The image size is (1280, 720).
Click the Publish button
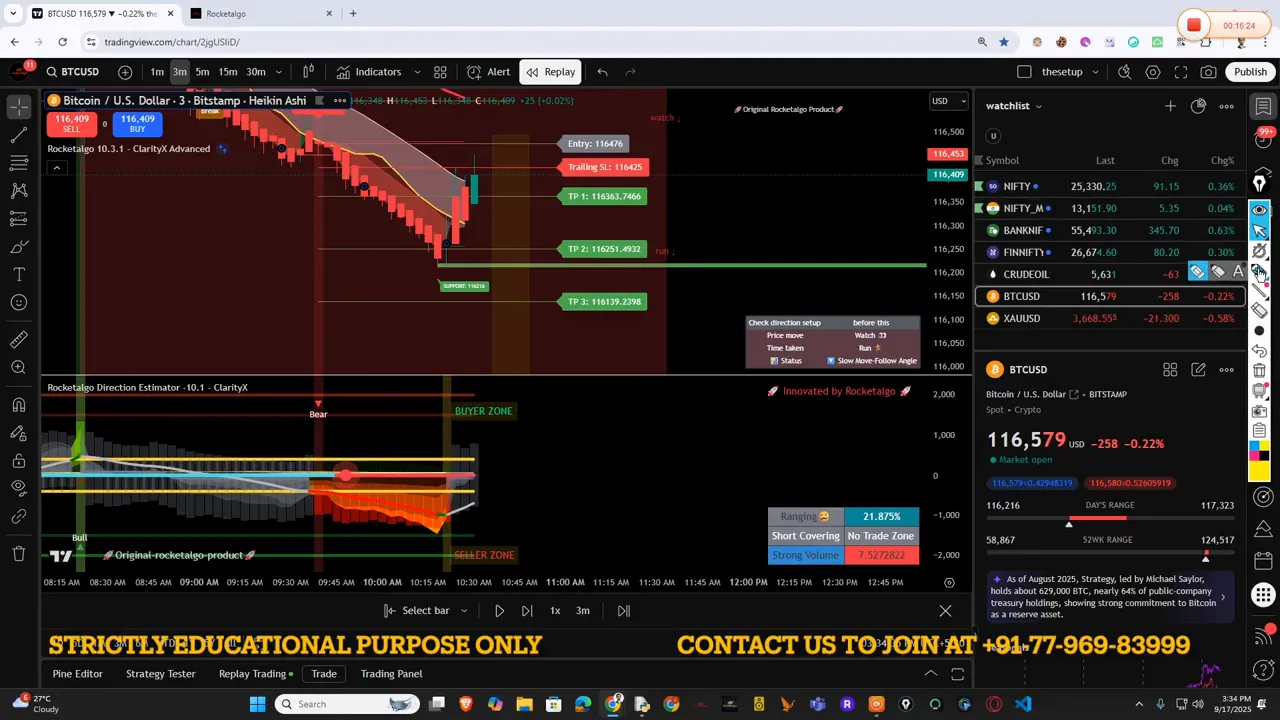(1250, 72)
